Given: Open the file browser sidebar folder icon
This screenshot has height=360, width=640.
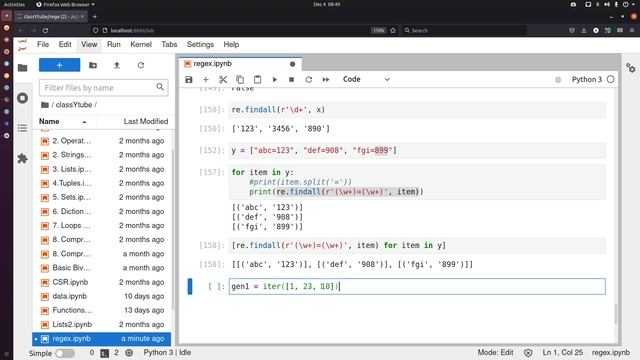Looking at the screenshot, I should [x=22, y=68].
